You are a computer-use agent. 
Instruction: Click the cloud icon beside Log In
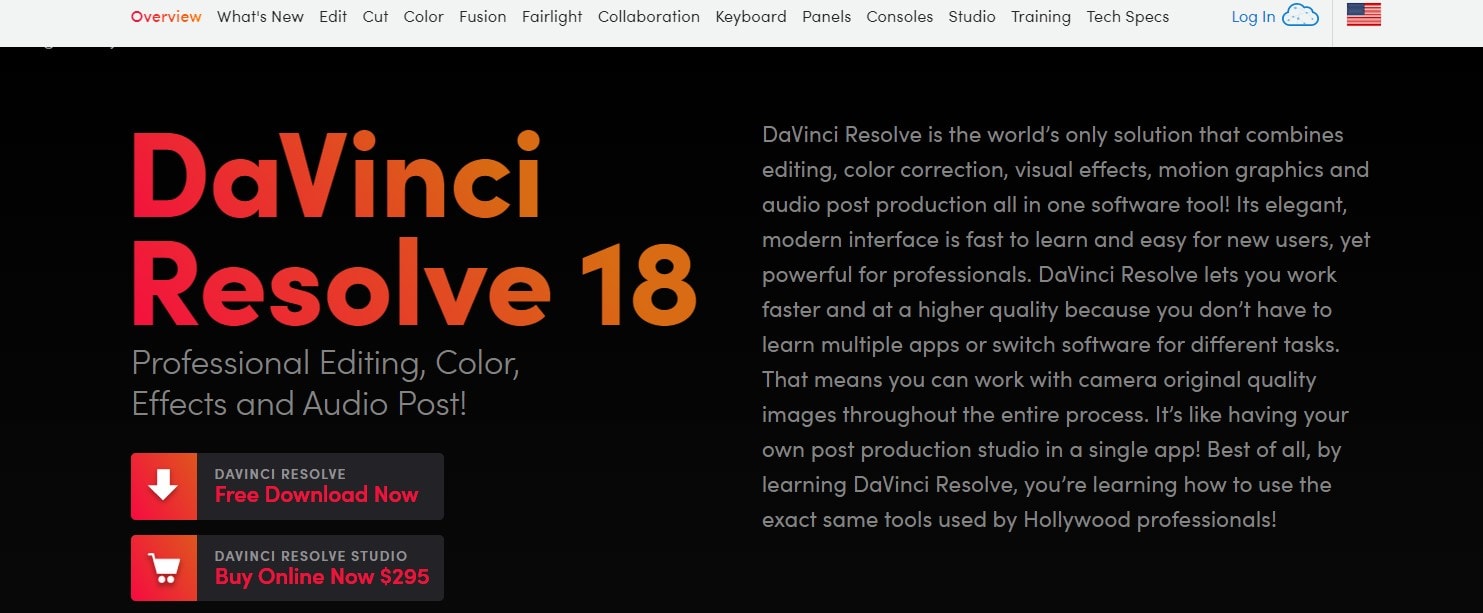click(1300, 16)
